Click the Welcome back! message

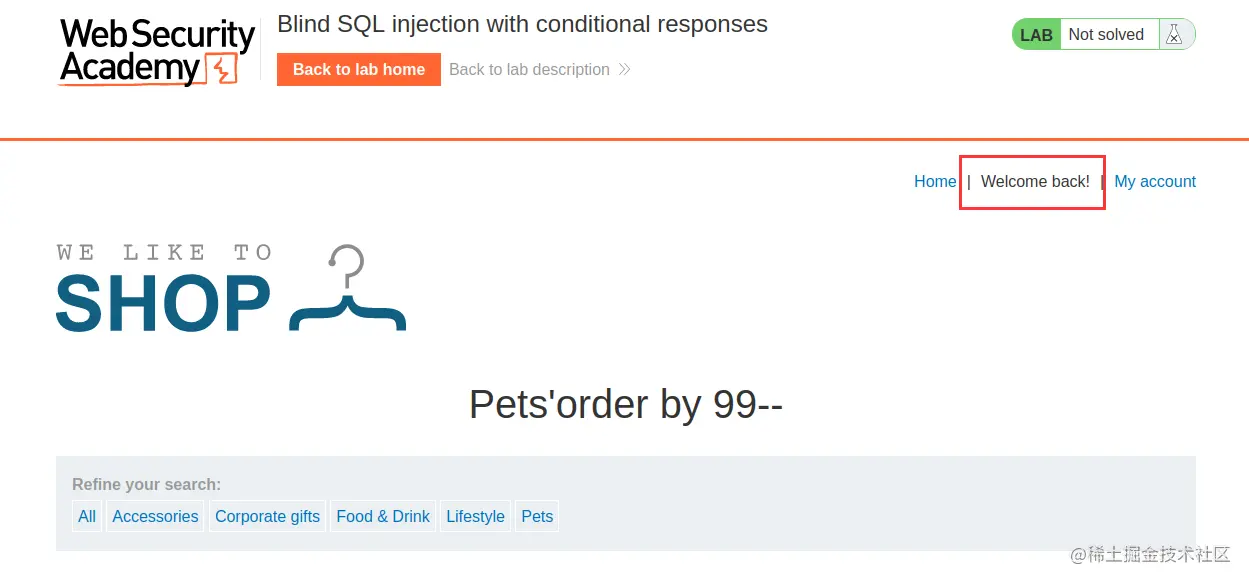(x=1035, y=181)
